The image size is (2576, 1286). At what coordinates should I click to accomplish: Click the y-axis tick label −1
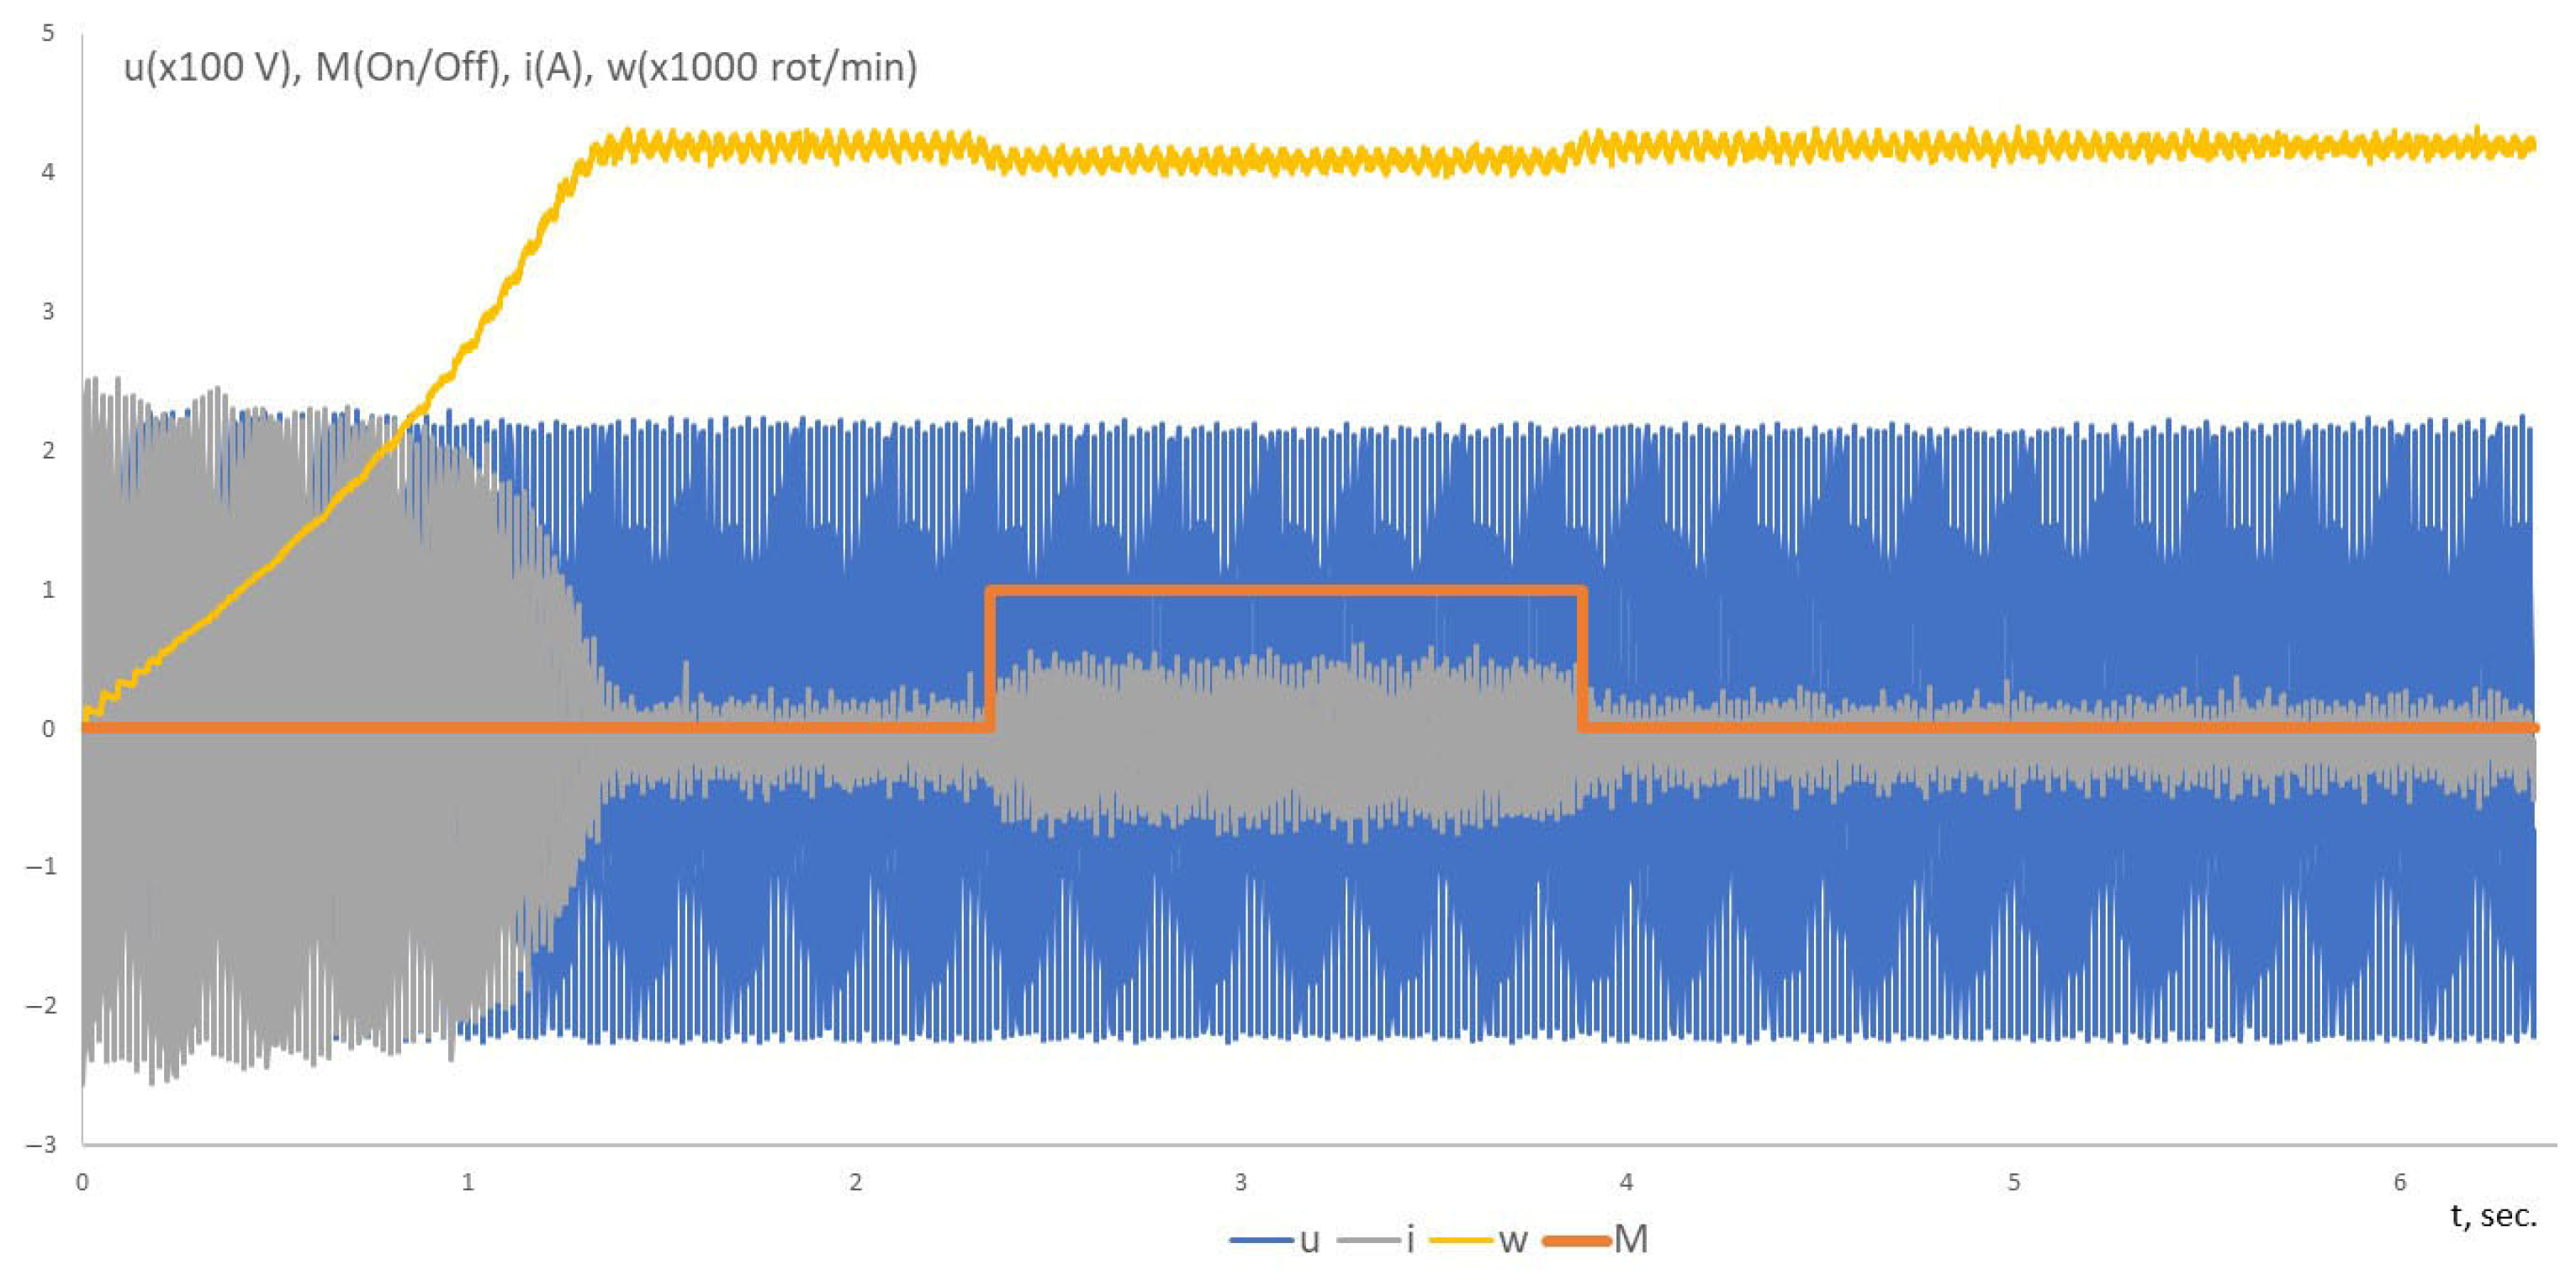pos(42,867)
